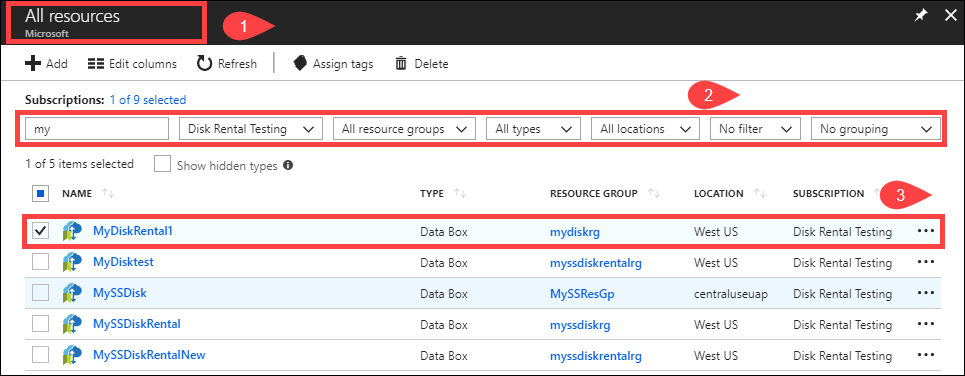This screenshot has height=376, width=965.
Task: Click the Refresh icon
Action: coord(204,63)
